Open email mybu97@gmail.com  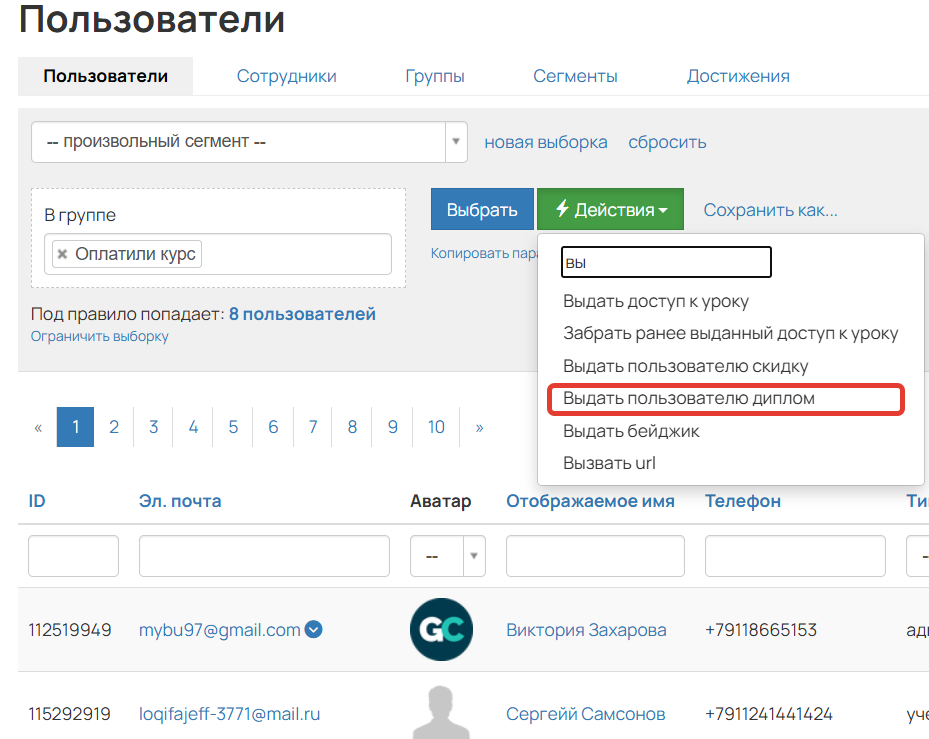(x=220, y=630)
